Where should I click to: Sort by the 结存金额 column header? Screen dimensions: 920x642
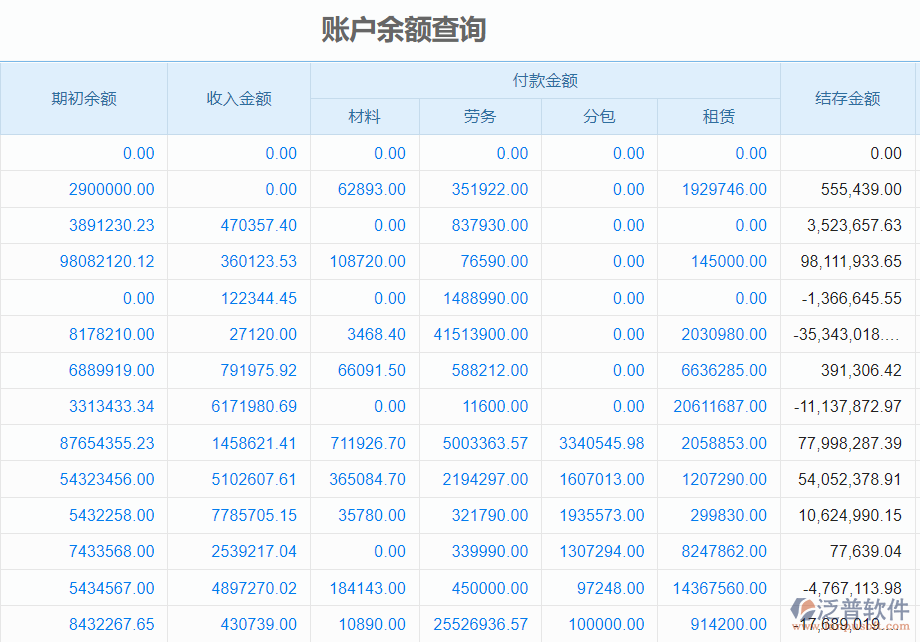click(848, 99)
